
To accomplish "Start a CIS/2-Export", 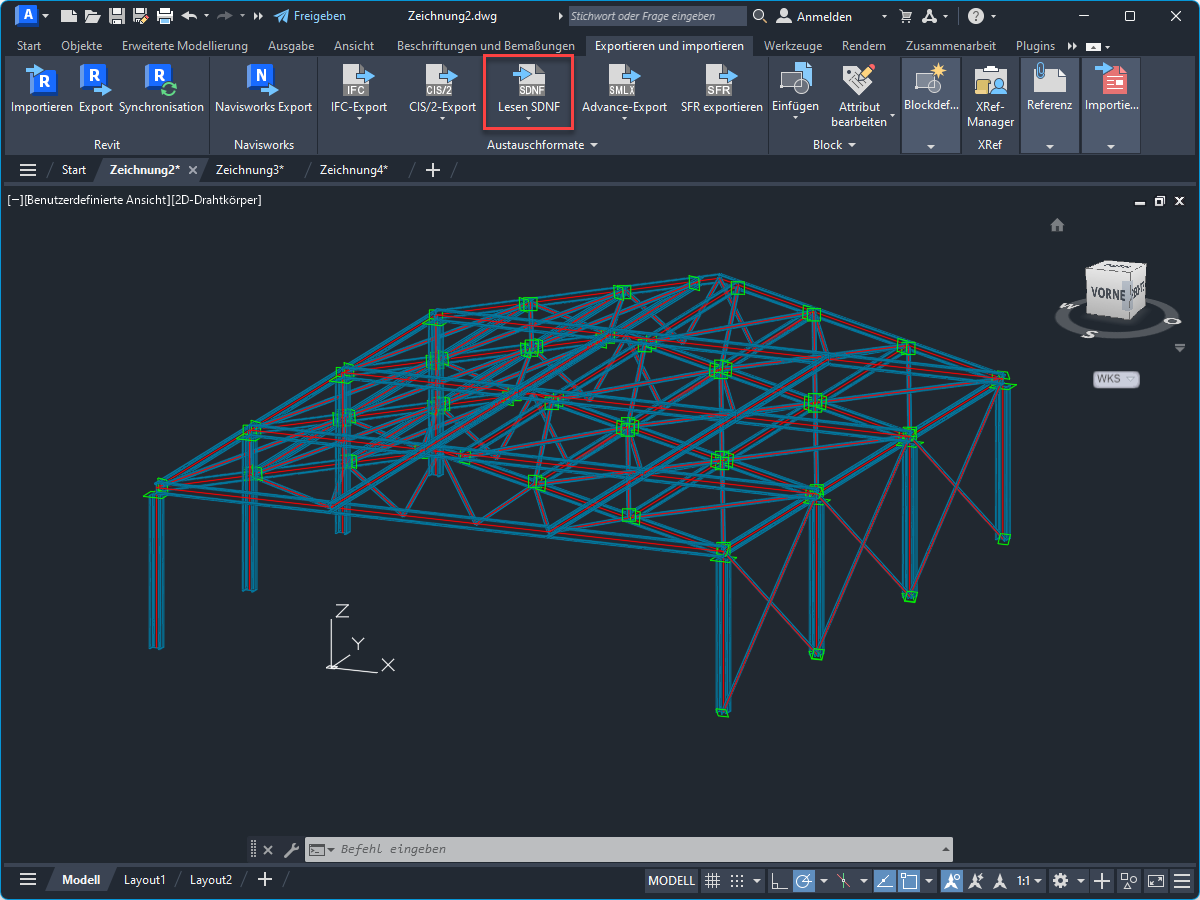I will [442, 88].
